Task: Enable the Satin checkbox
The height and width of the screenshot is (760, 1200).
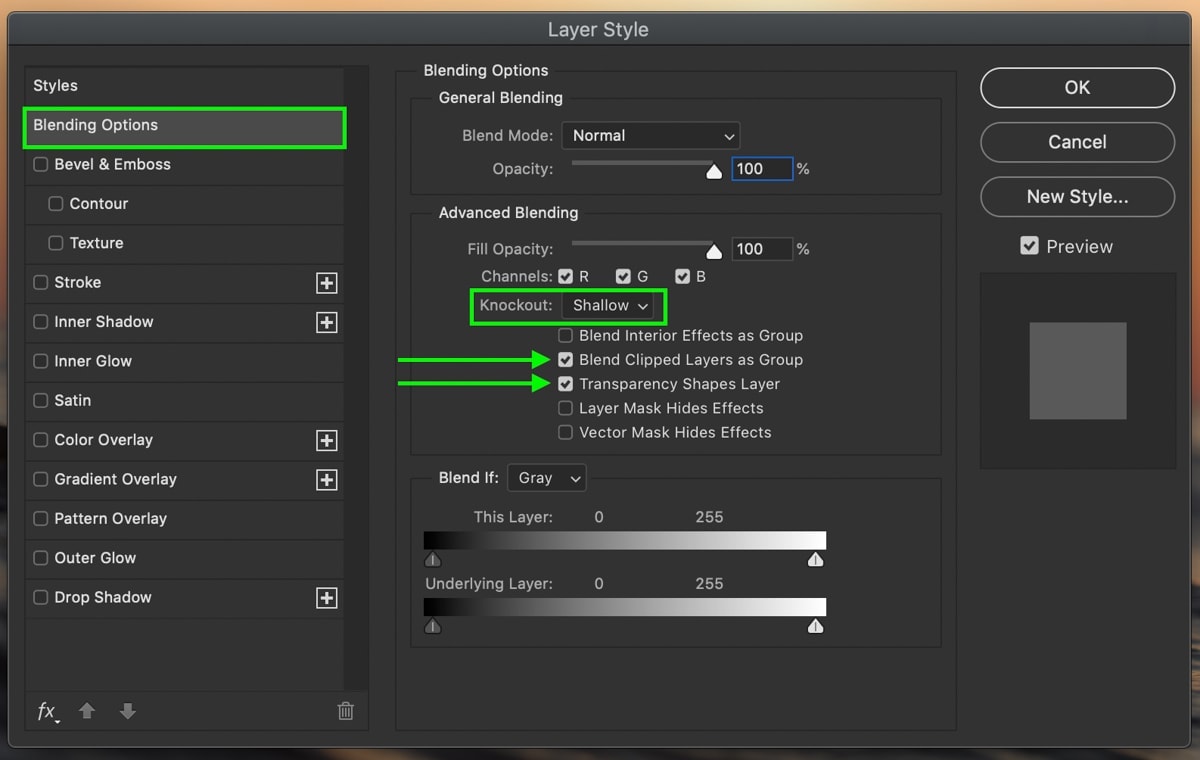Action: pyautogui.click(x=41, y=401)
